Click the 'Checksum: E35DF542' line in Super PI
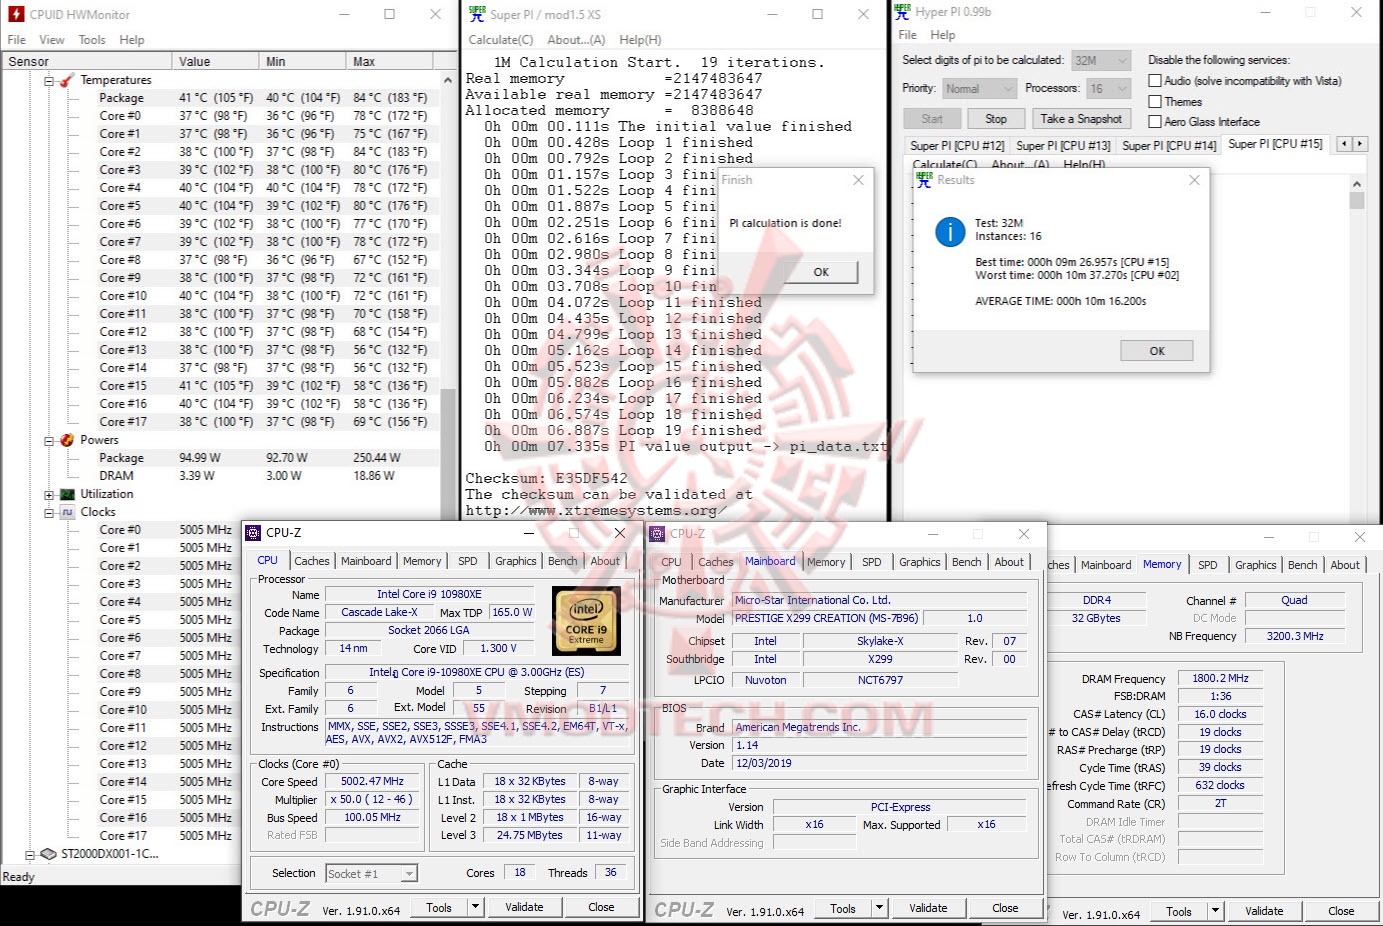Screen dimensions: 1383x926 coord(546,478)
